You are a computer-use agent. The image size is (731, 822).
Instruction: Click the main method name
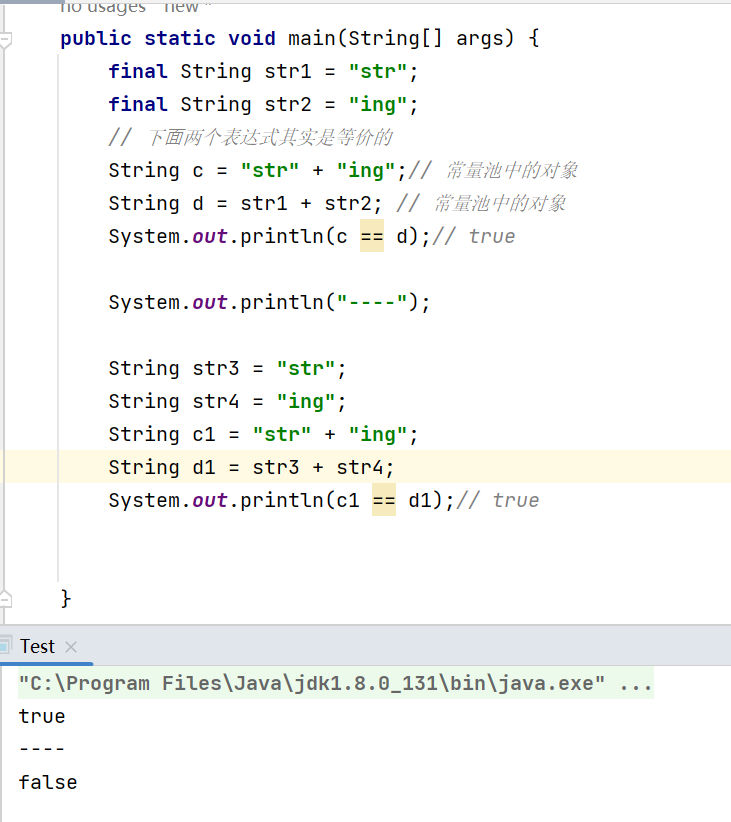tap(311, 39)
